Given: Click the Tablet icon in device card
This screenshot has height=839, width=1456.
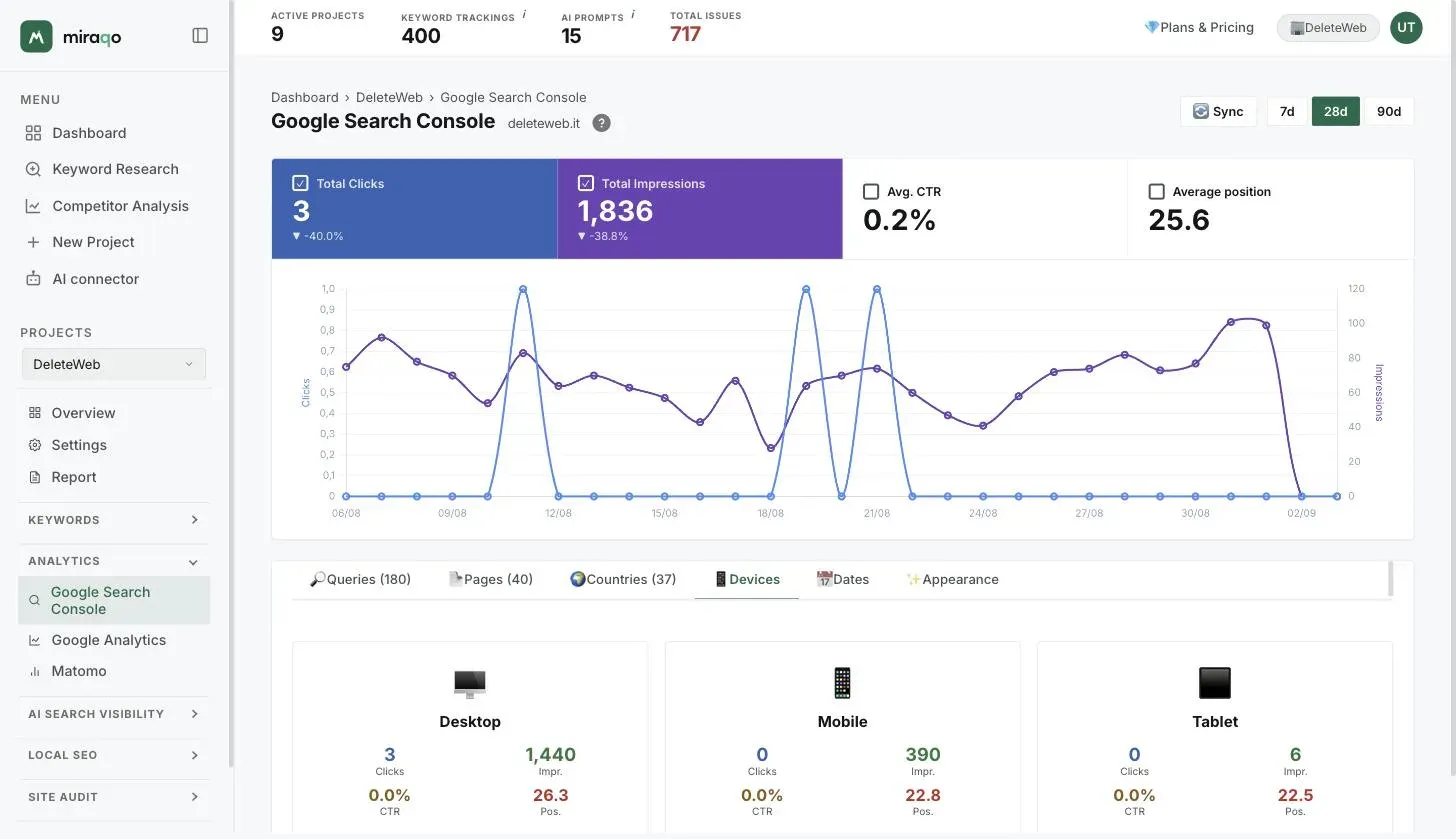Looking at the screenshot, I should (x=1215, y=683).
